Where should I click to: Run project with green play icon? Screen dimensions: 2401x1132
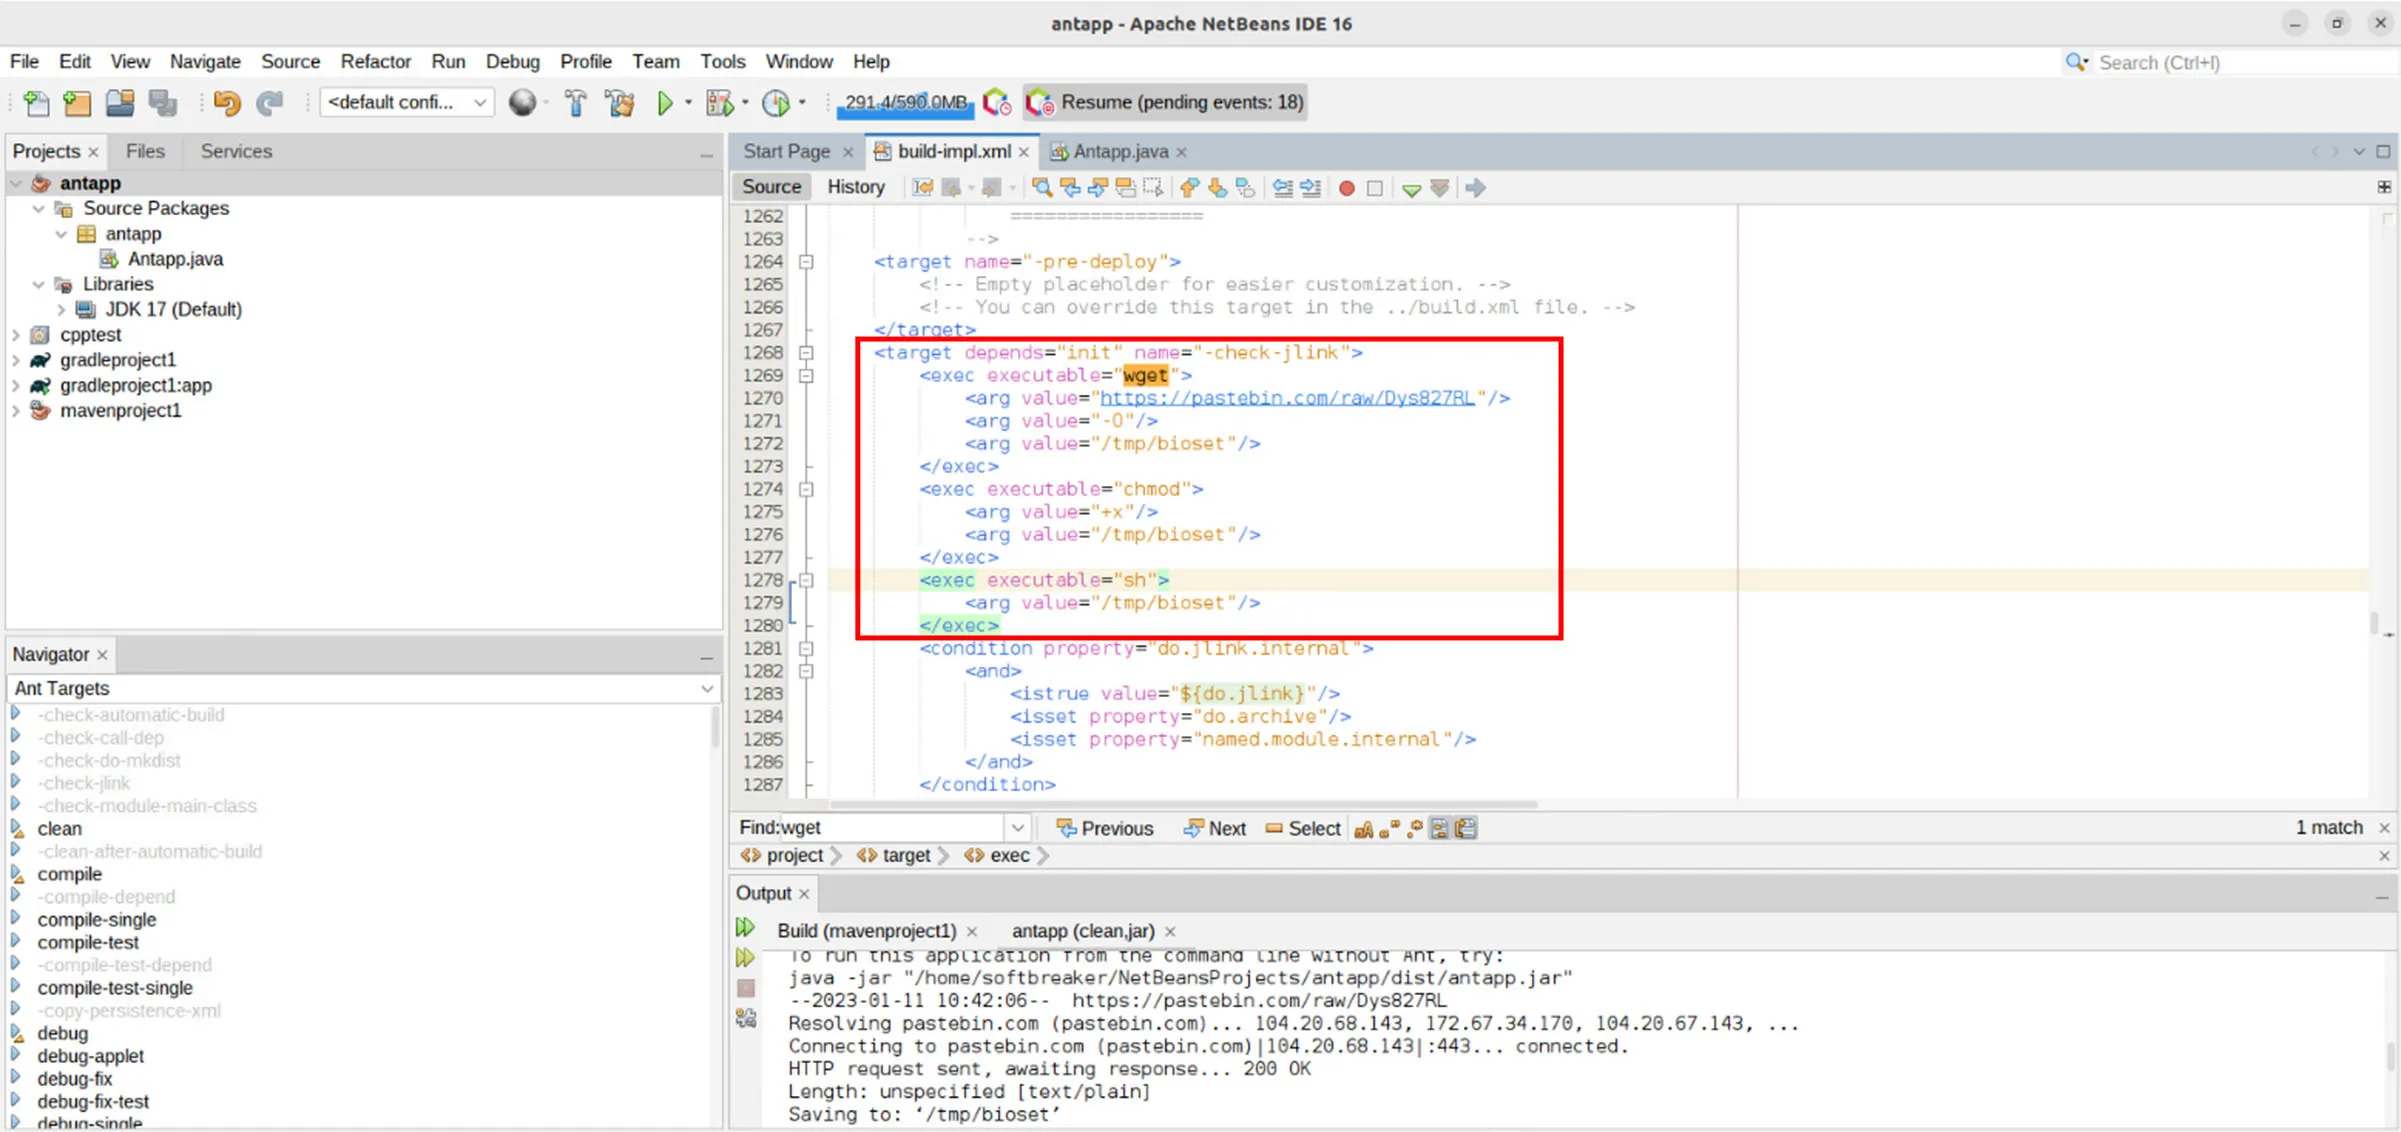(665, 102)
